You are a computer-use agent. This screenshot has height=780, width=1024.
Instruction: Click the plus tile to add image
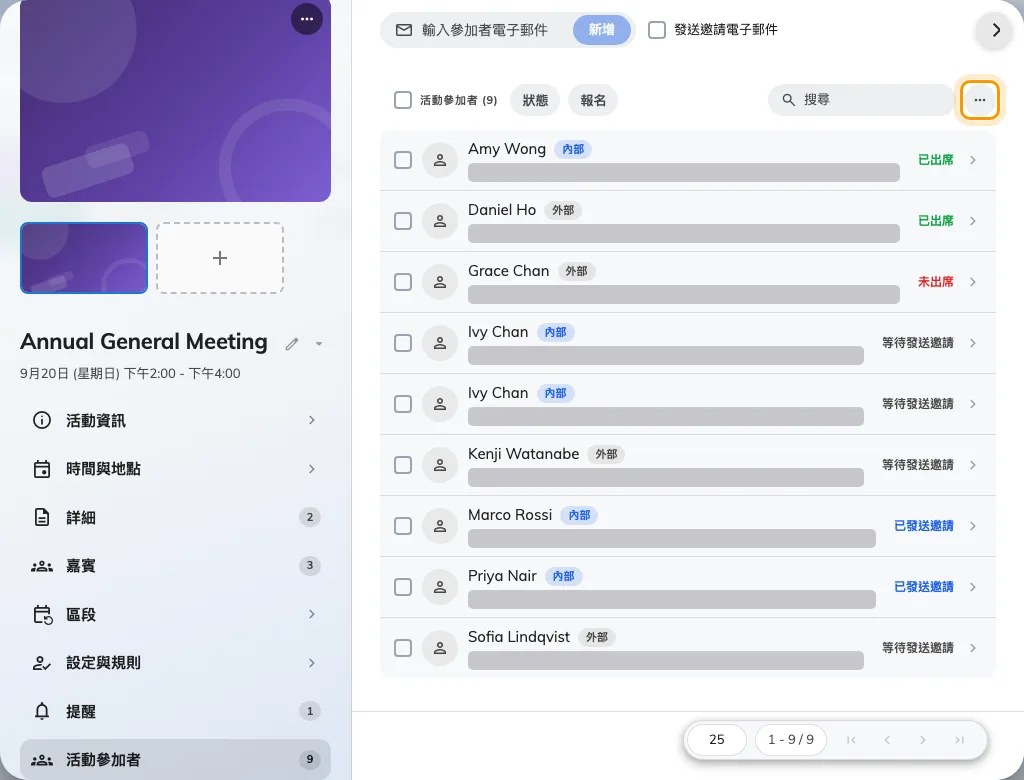pyautogui.click(x=220, y=258)
